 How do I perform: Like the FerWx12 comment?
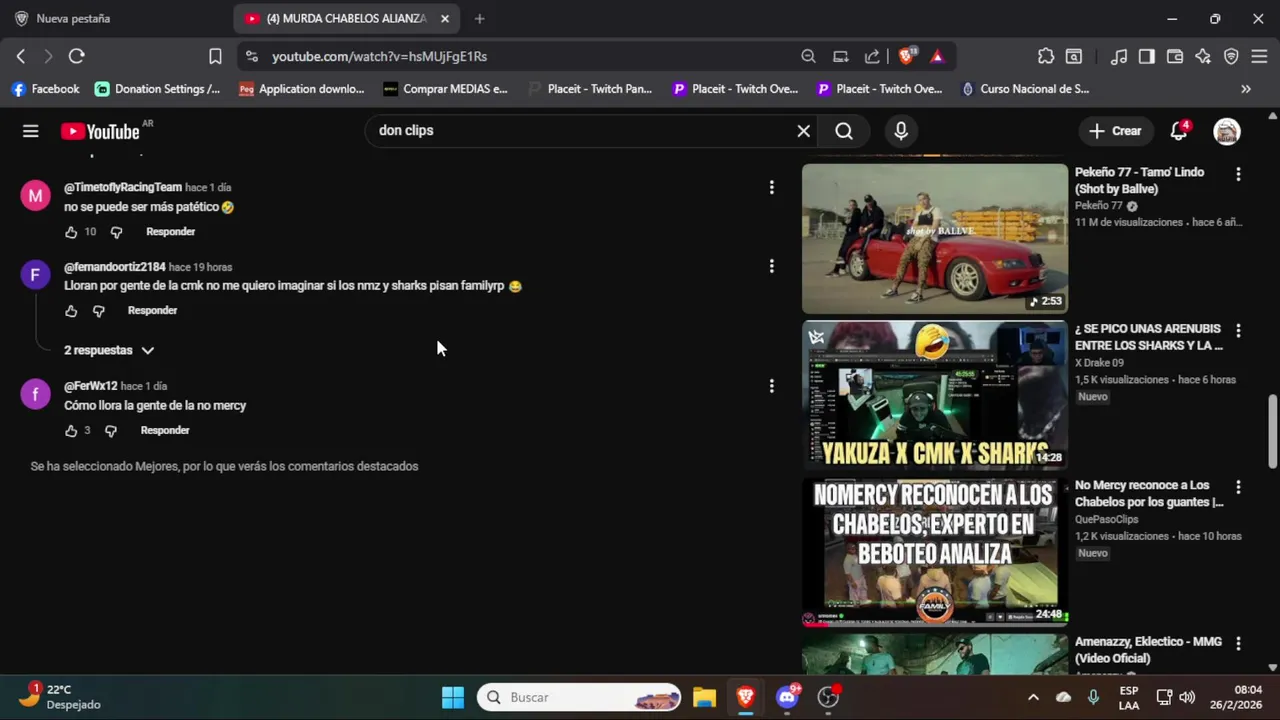[x=71, y=431]
